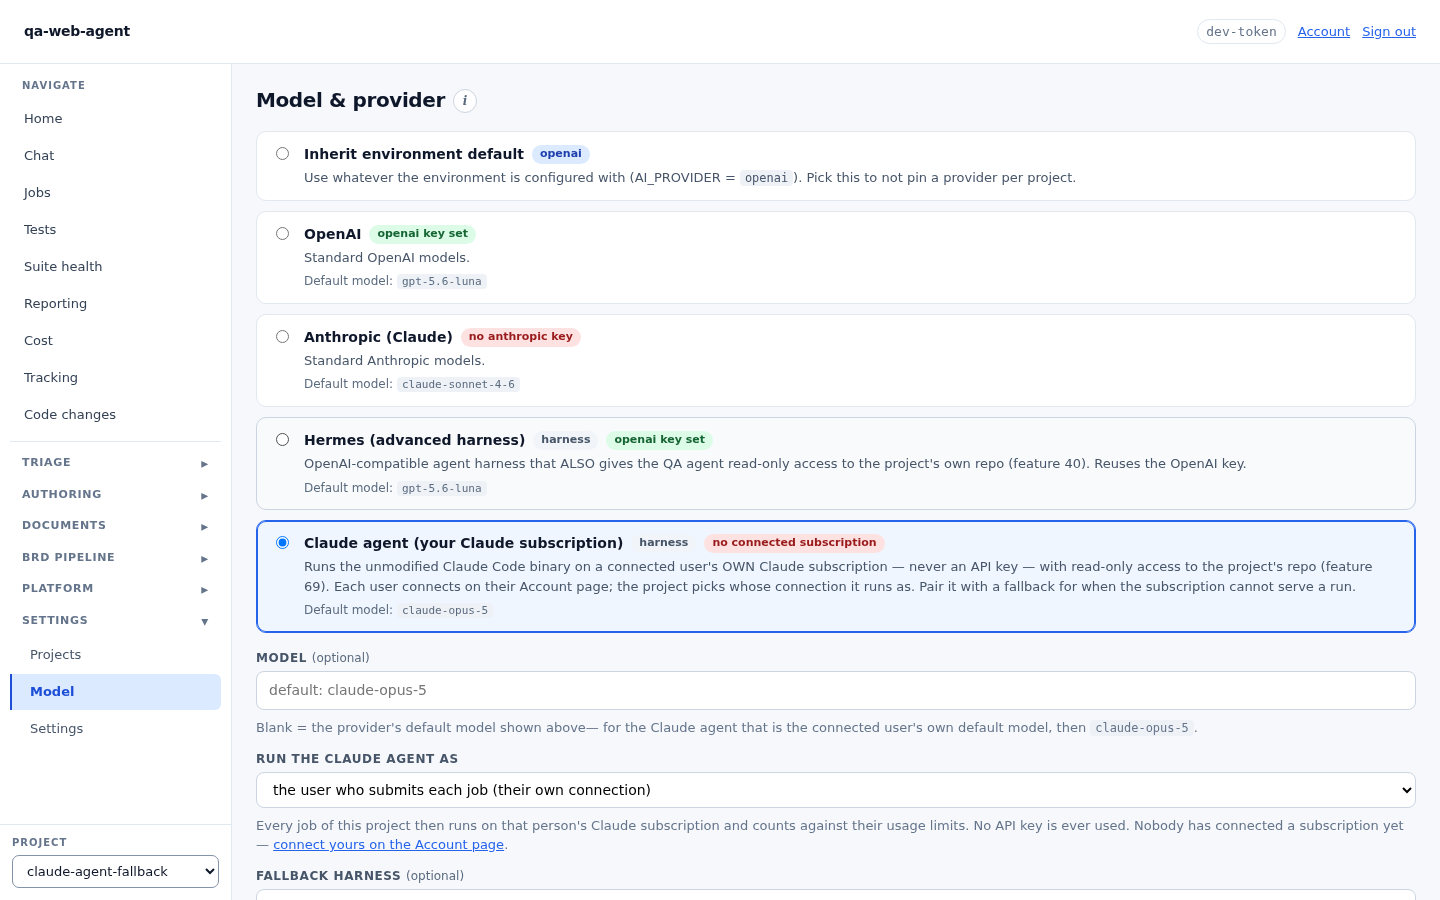
Task: Open the Chat page
Action: click(x=115, y=156)
